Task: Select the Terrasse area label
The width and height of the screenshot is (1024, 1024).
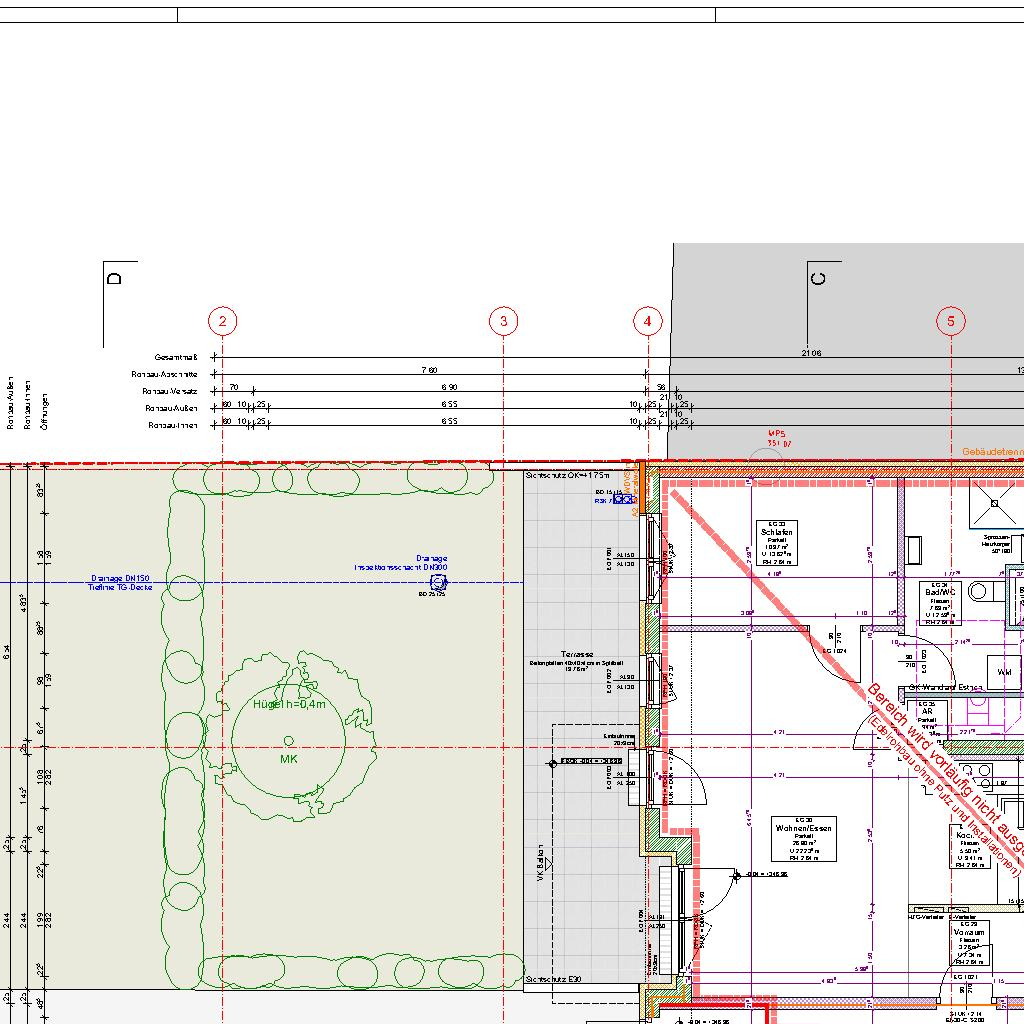Action: (577, 654)
